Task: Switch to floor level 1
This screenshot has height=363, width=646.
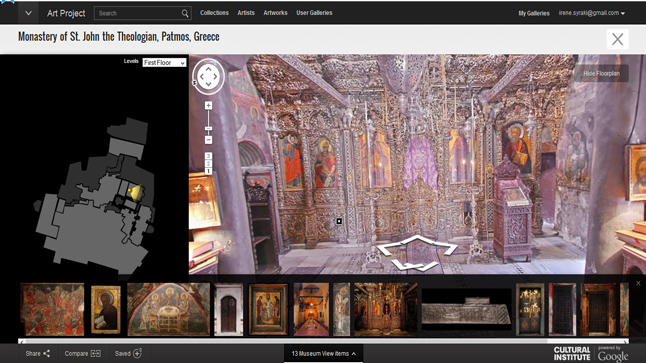Action: coord(208,171)
